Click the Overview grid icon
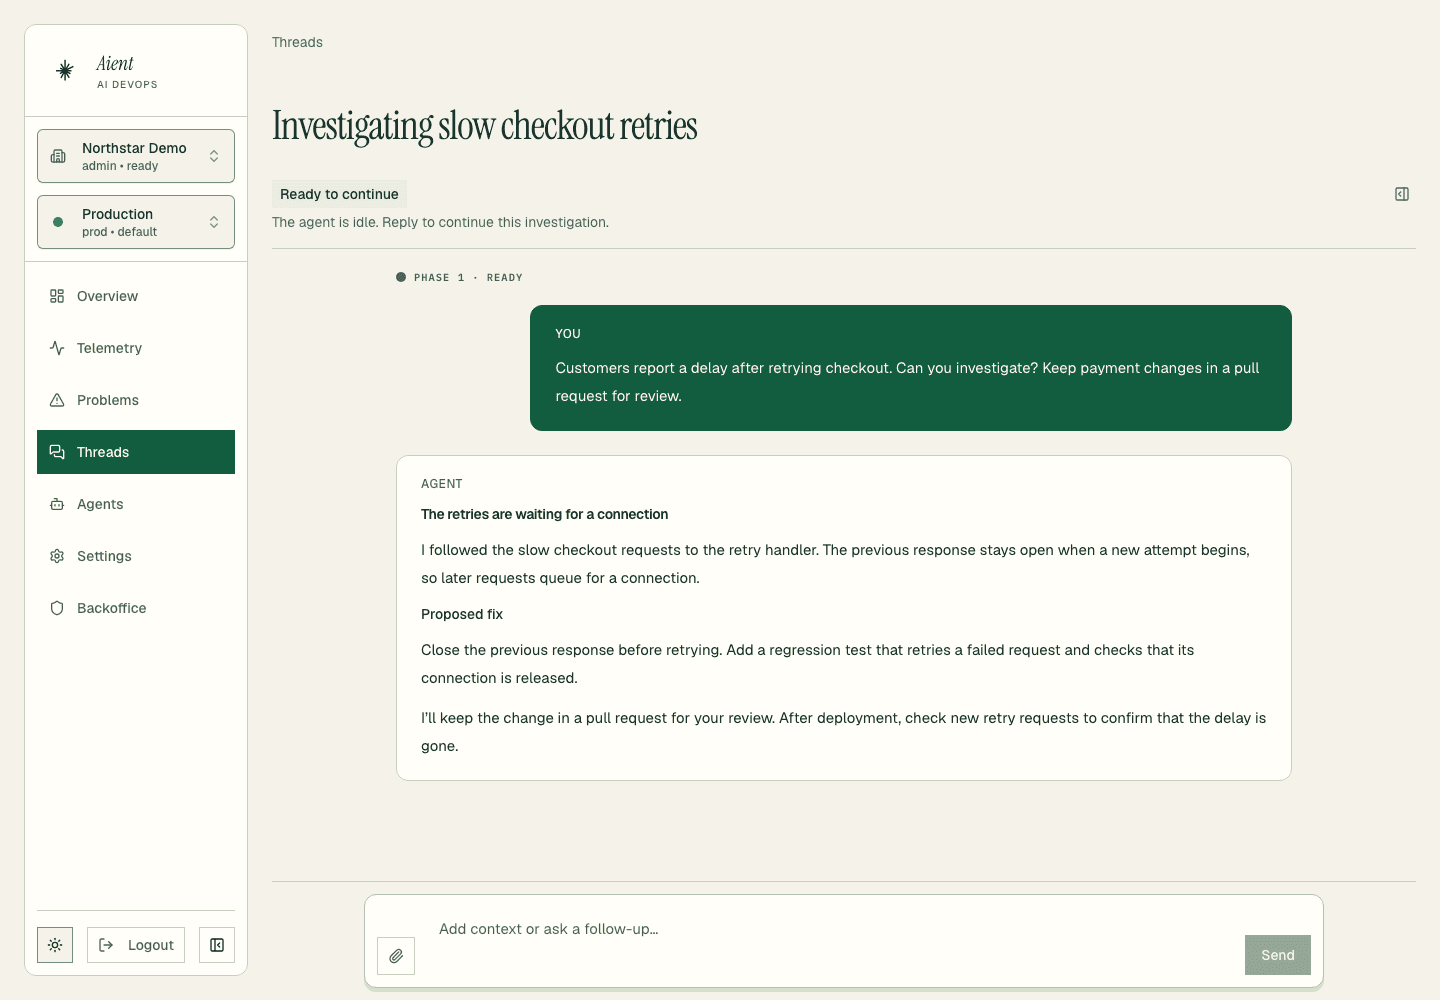Screen dimensions: 1440x1000 tap(57, 296)
